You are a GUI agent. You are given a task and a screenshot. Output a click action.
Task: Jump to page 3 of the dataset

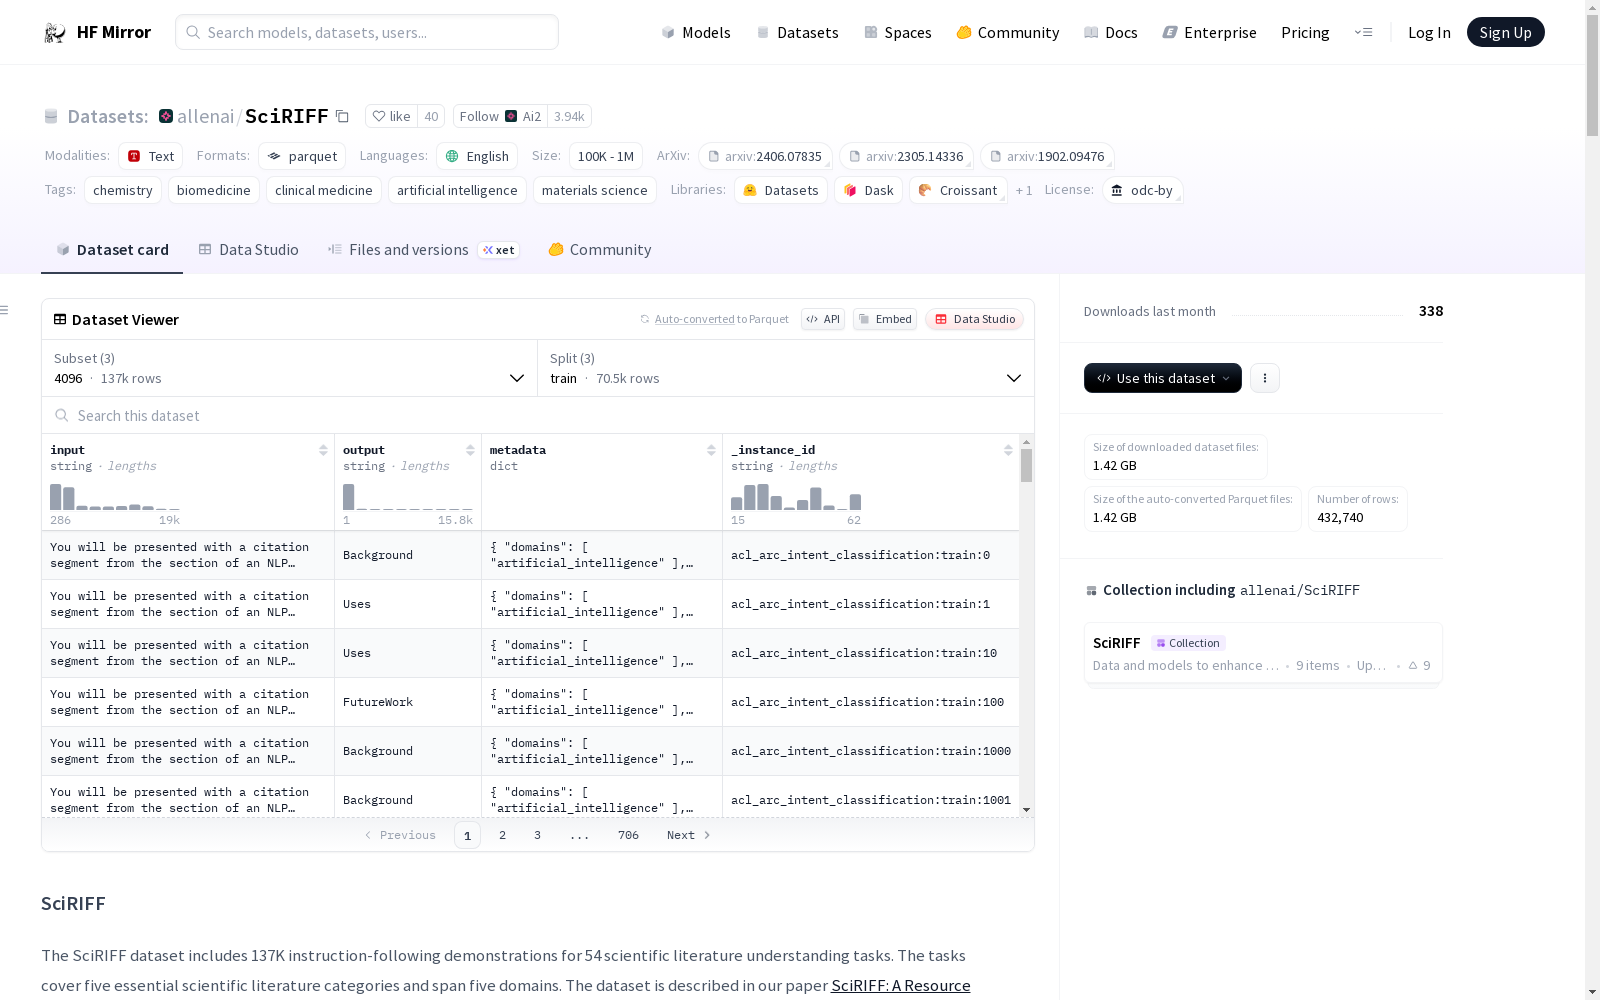coord(538,835)
